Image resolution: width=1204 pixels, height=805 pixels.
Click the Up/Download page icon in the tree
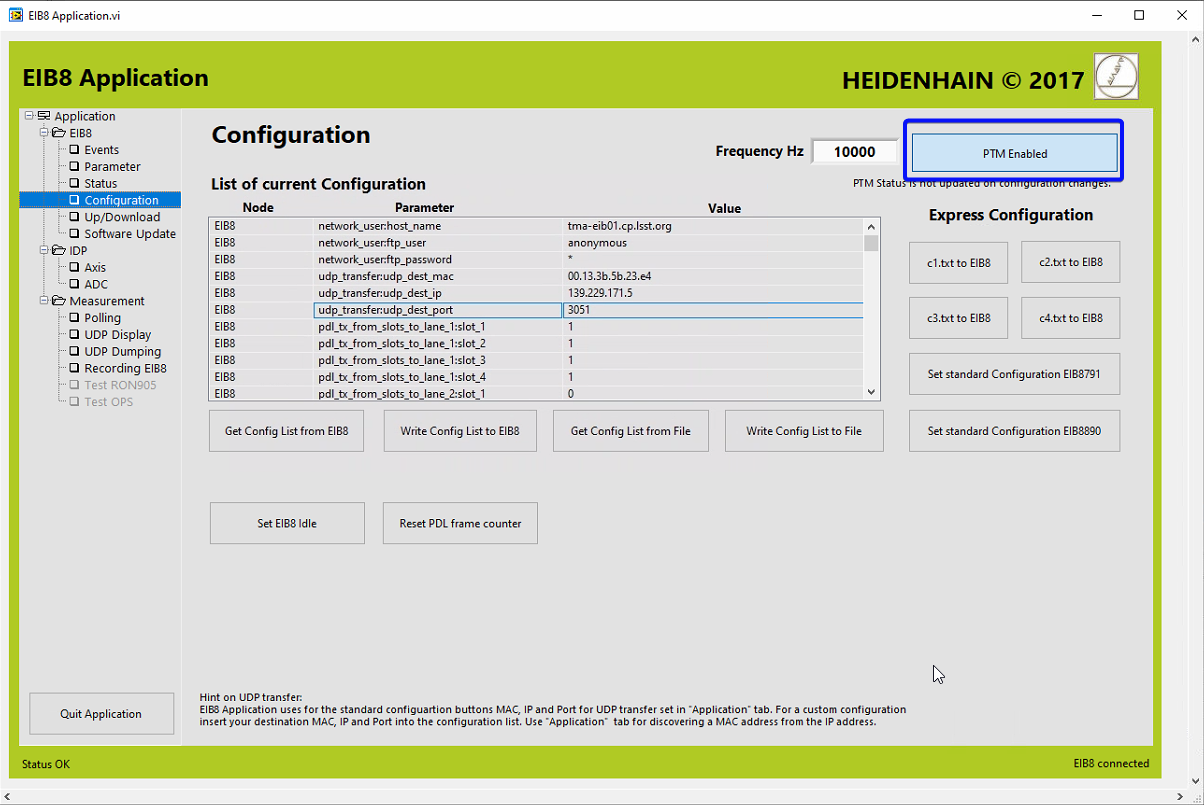[x=74, y=217]
